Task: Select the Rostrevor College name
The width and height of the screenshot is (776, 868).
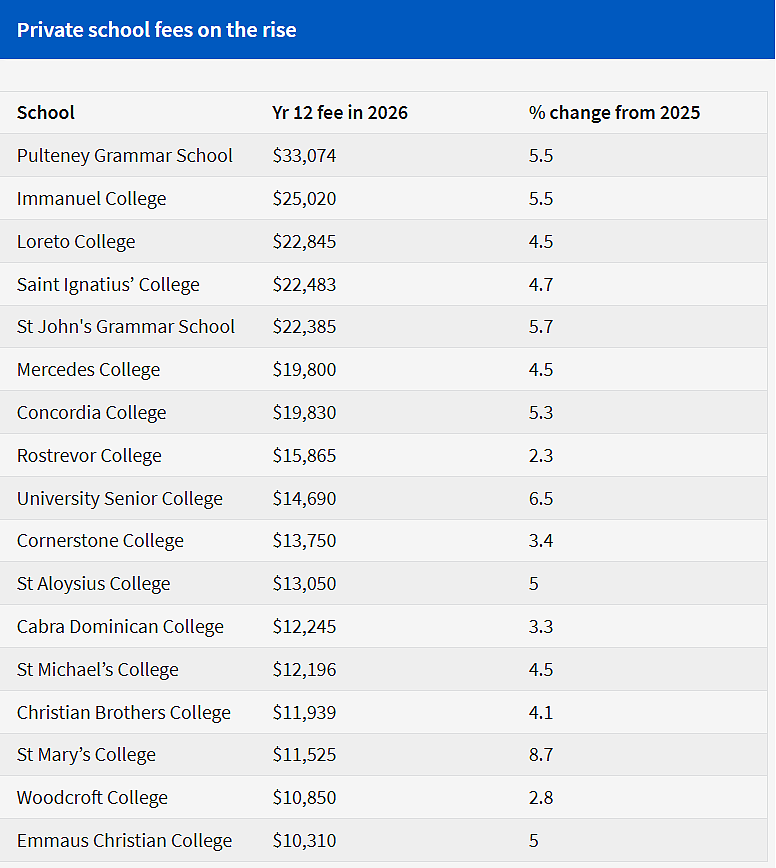Action: click(x=89, y=456)
